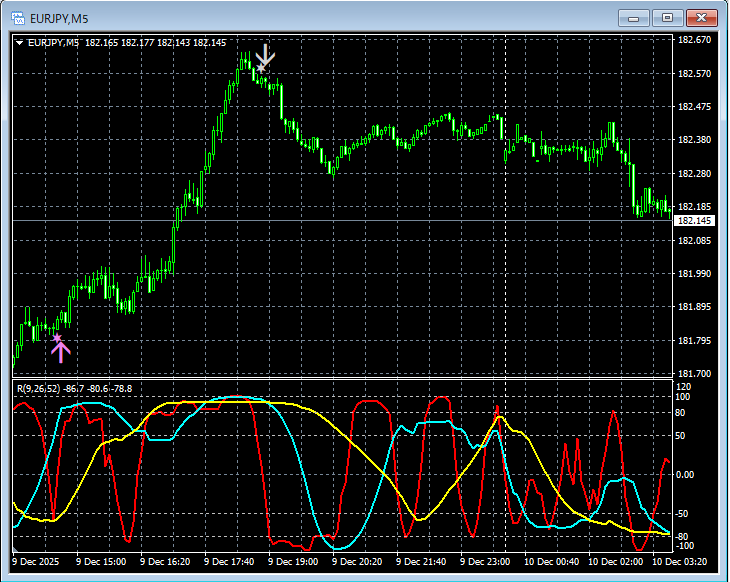Maximize the EURJPY,M5 chart window
The width and height of the screenshot is (730, 582).
(667, 18)
